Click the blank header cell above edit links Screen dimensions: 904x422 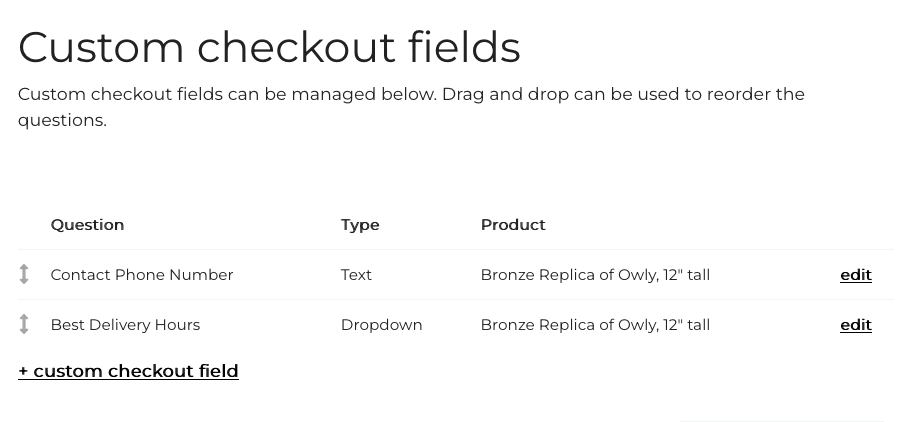855,225
